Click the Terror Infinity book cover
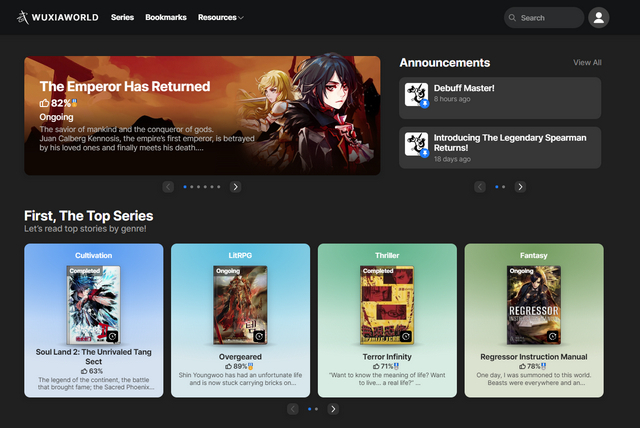This screenshot has width=640, height=428. tap(387, 305)
